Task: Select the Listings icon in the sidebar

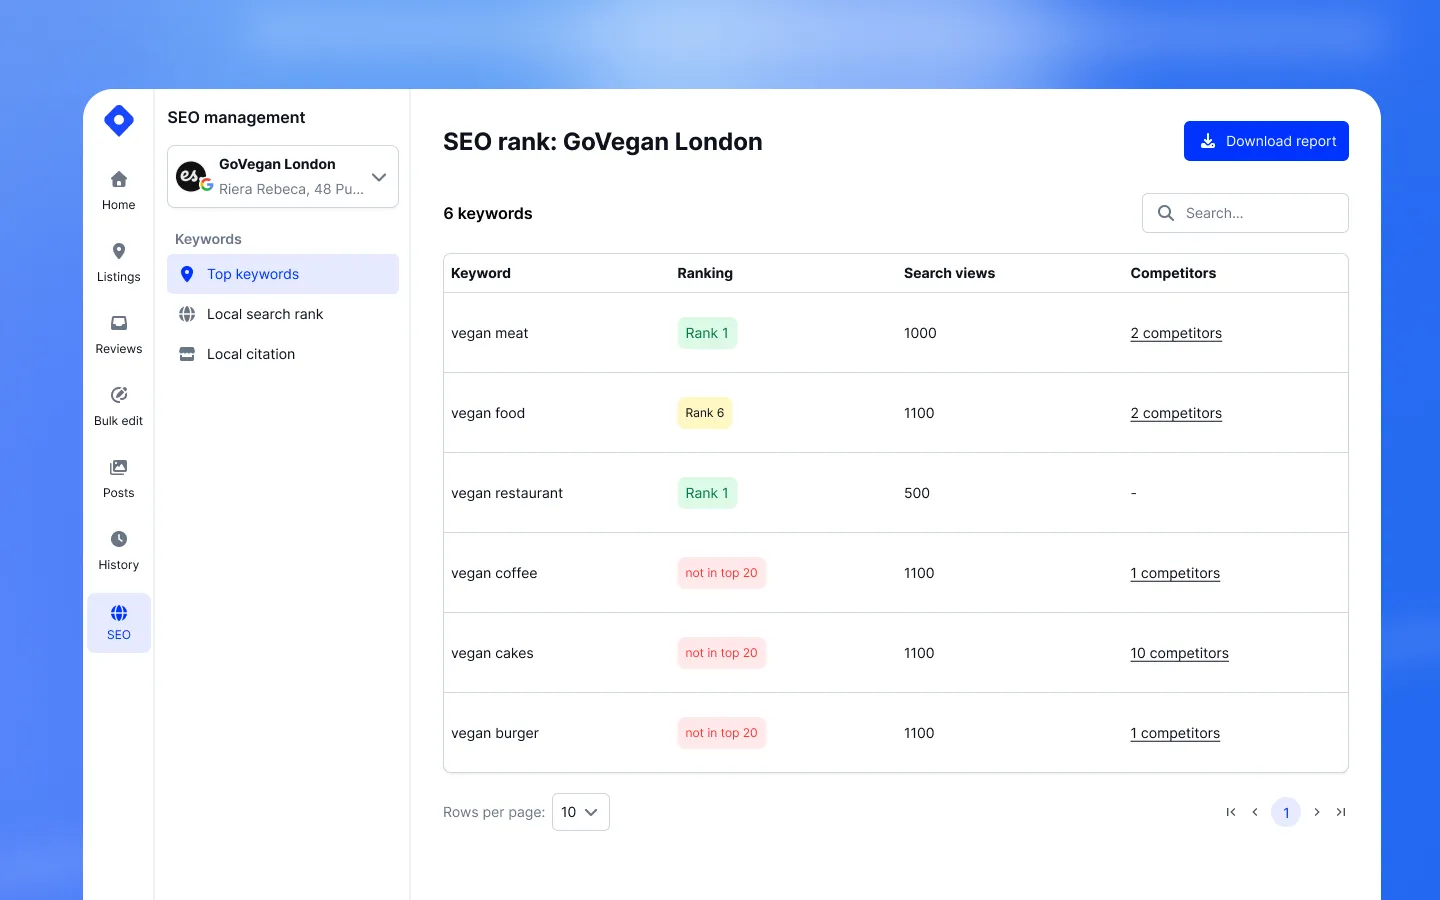Action: coord(118,261)
